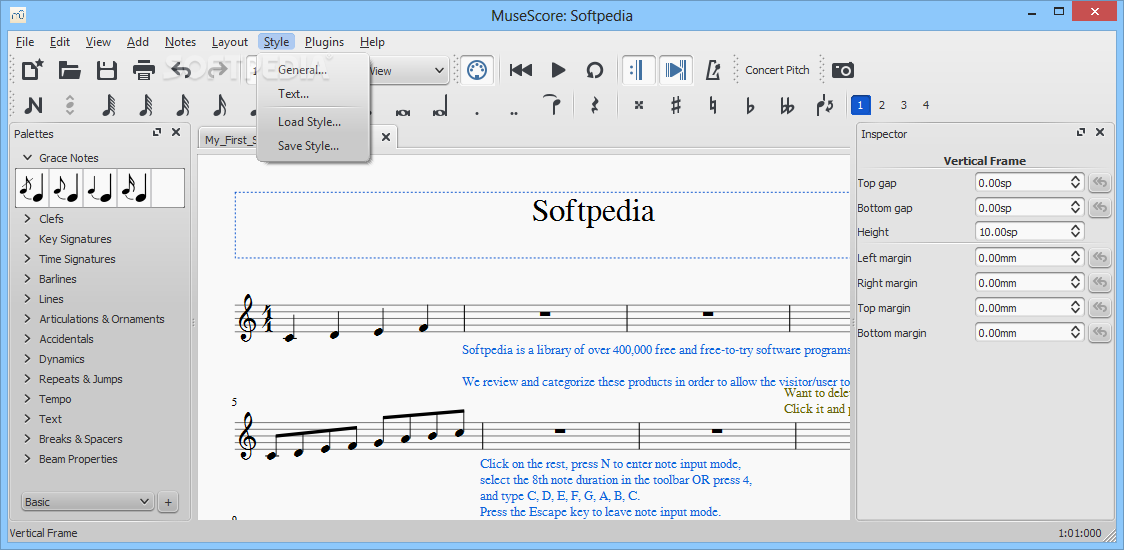The height and width of the screenshot is (550, 1124).
Task: Apply the double sharp accidental
Action: pyautogui.click(x=639, y=105)
